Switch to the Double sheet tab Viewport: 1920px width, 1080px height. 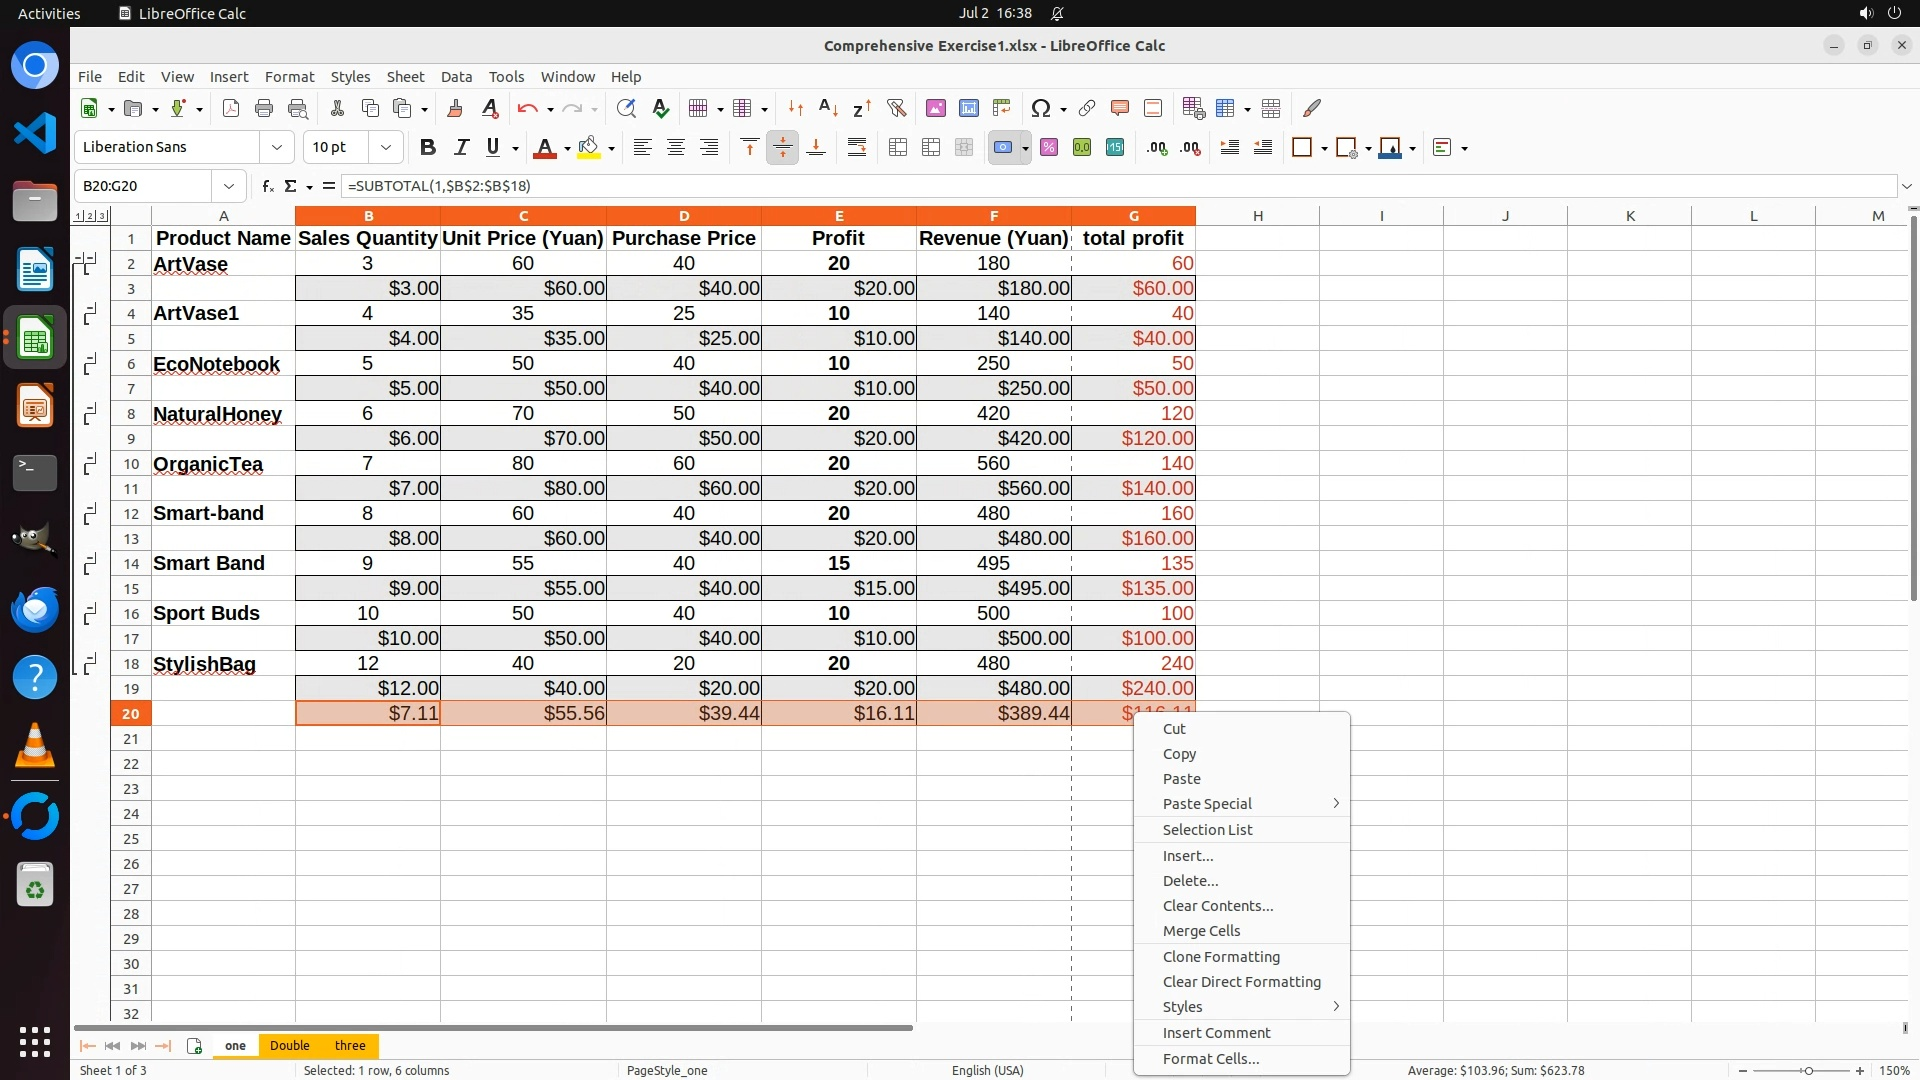(x=289, y=1045)
